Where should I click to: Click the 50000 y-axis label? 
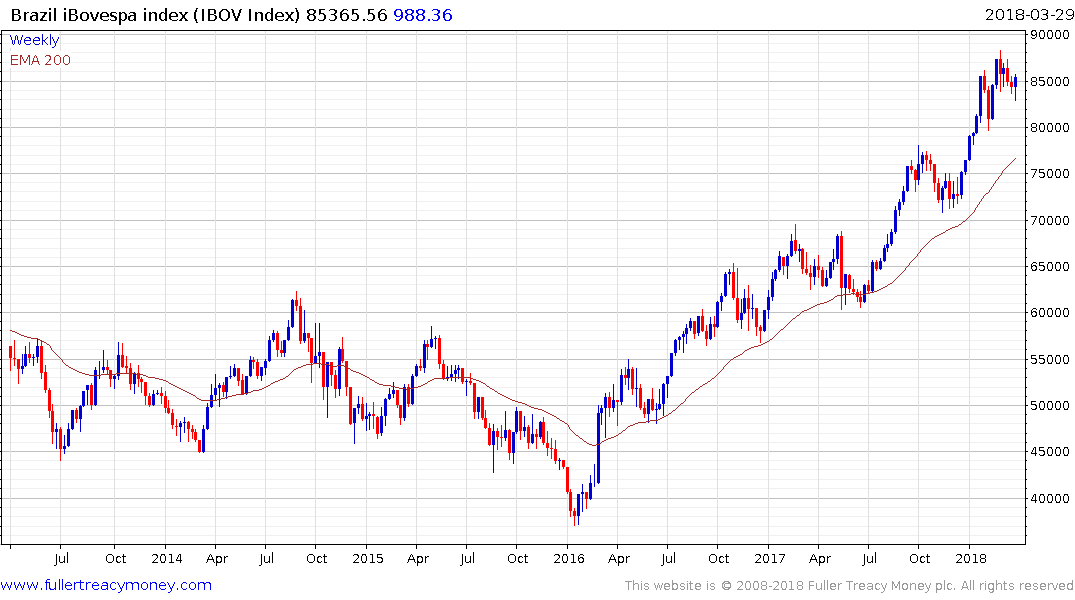pyautogui.click(x=1051, y=405)
